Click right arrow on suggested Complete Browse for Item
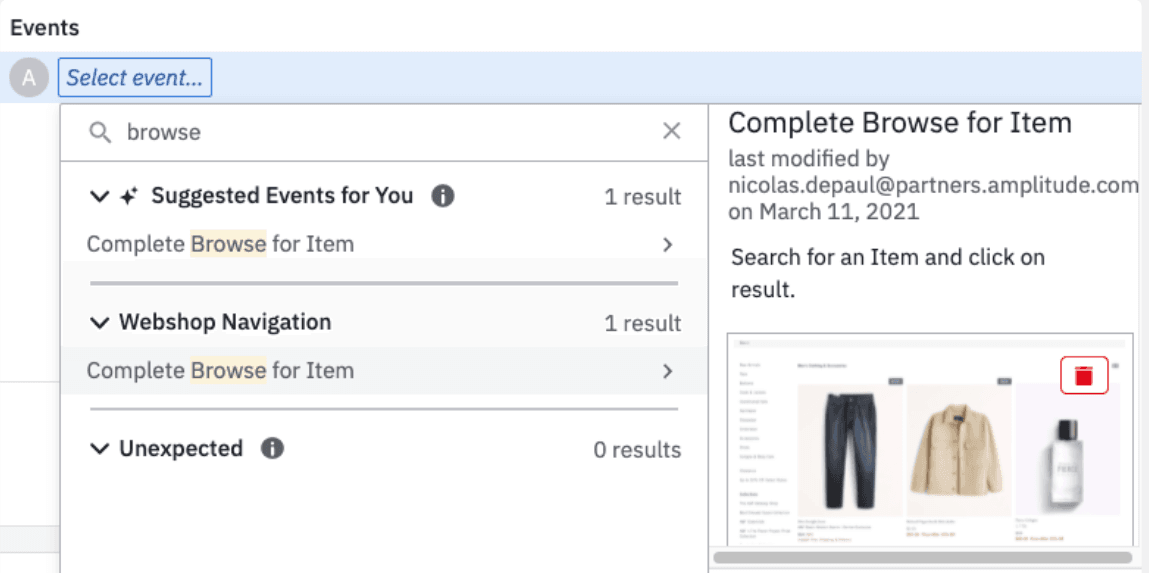The image size is (1149, 573). click(x=667, y=245)
